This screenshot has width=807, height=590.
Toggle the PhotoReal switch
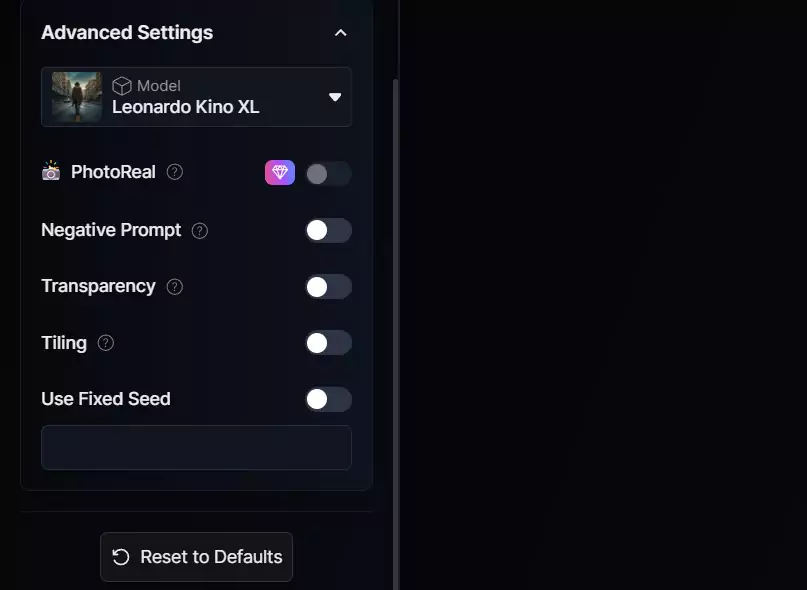click(x=328, y=173)
